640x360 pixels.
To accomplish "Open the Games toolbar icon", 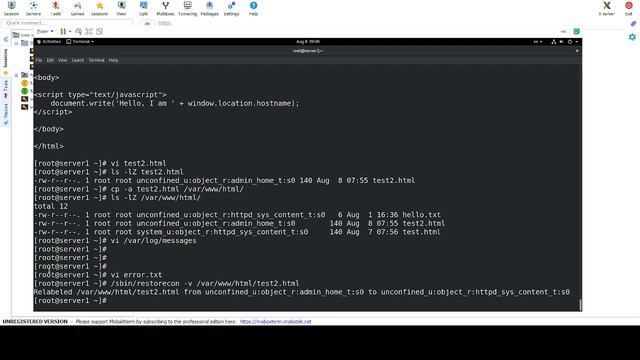I will 77,8.
